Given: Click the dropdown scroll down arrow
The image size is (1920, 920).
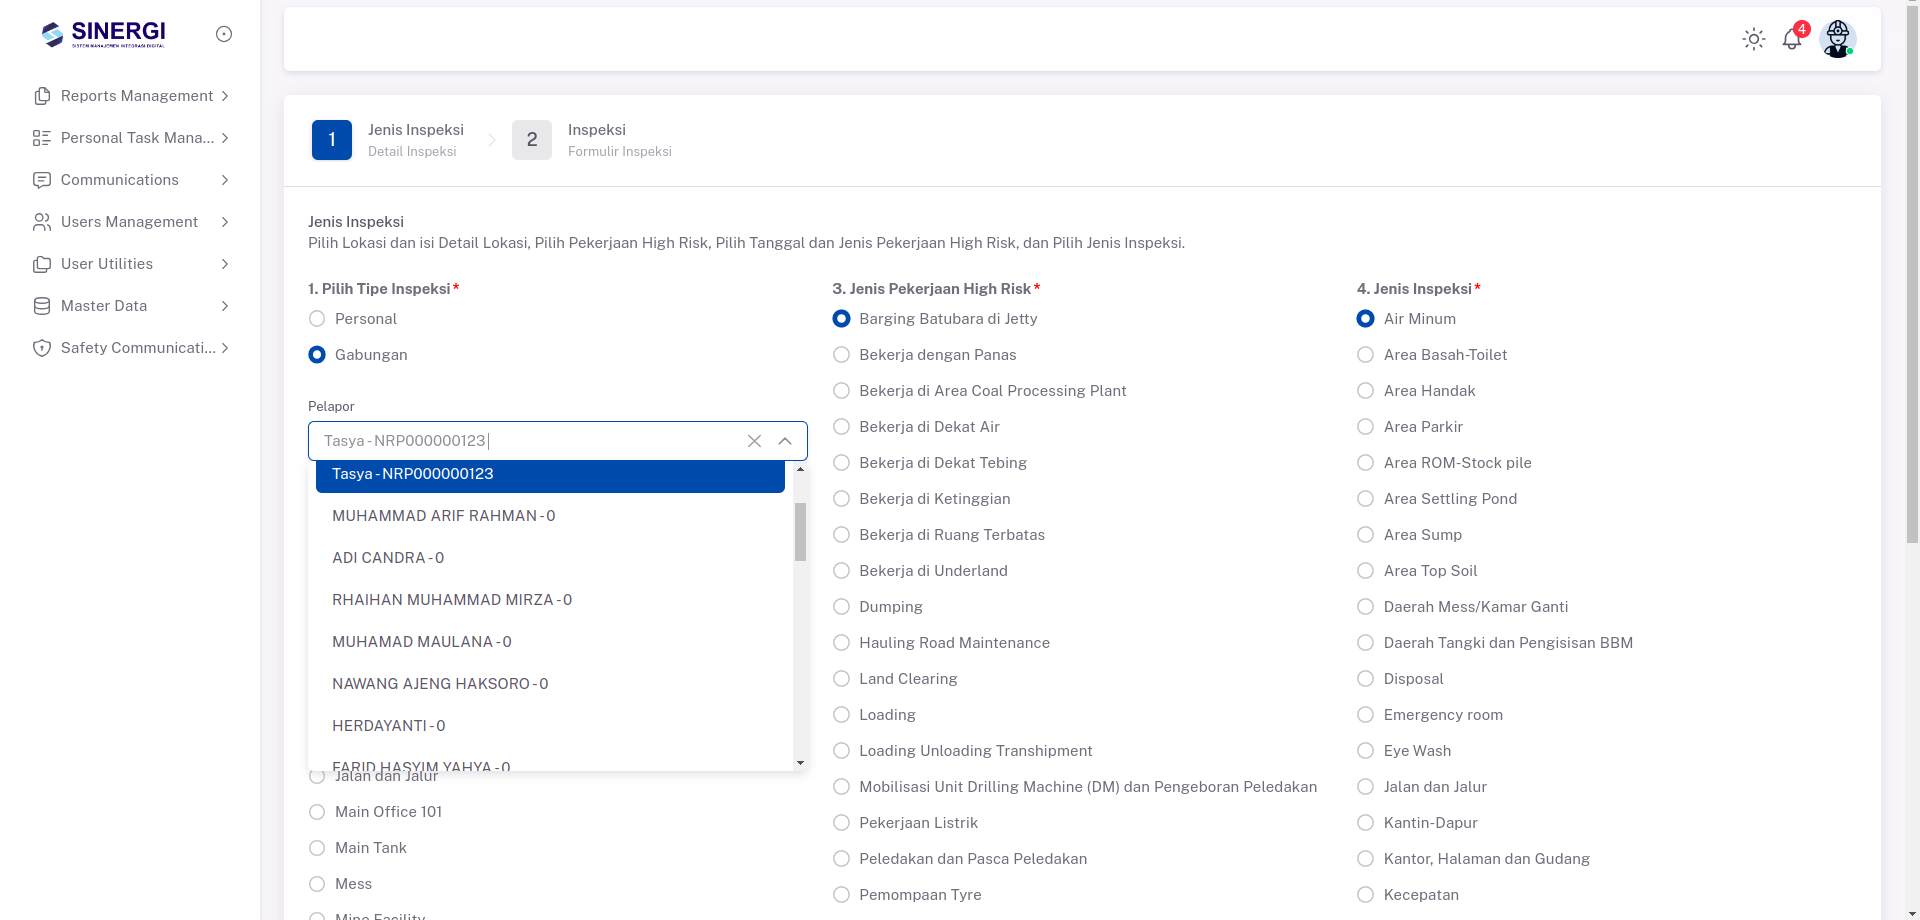Looking at the screenshot, I should pos(800,763).
